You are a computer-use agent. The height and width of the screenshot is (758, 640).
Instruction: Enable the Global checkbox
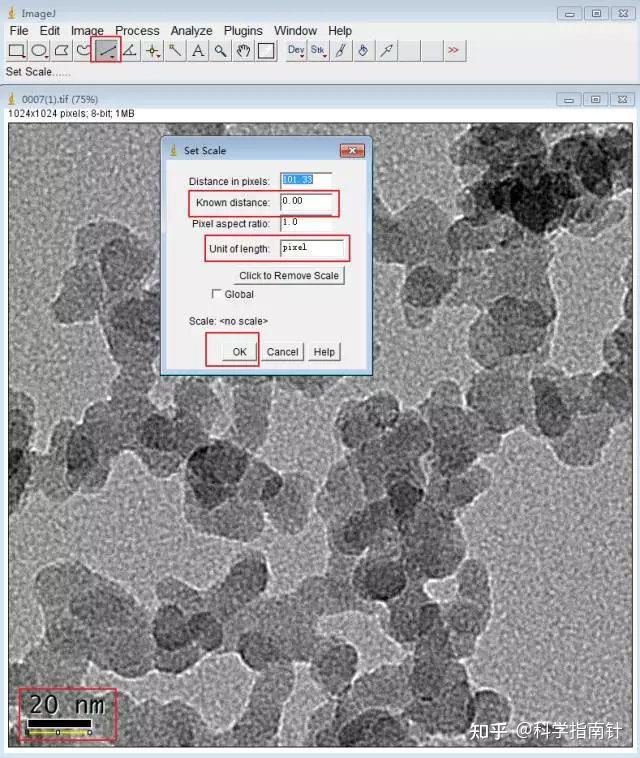pos(216,294)
